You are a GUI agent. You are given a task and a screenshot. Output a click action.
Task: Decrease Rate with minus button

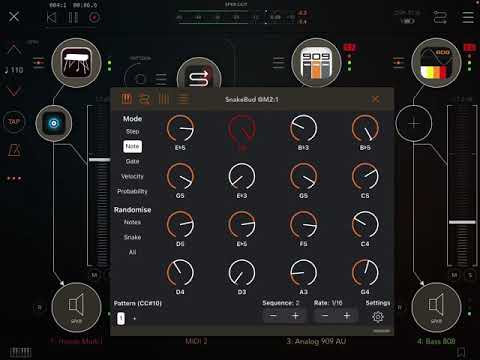325,316
